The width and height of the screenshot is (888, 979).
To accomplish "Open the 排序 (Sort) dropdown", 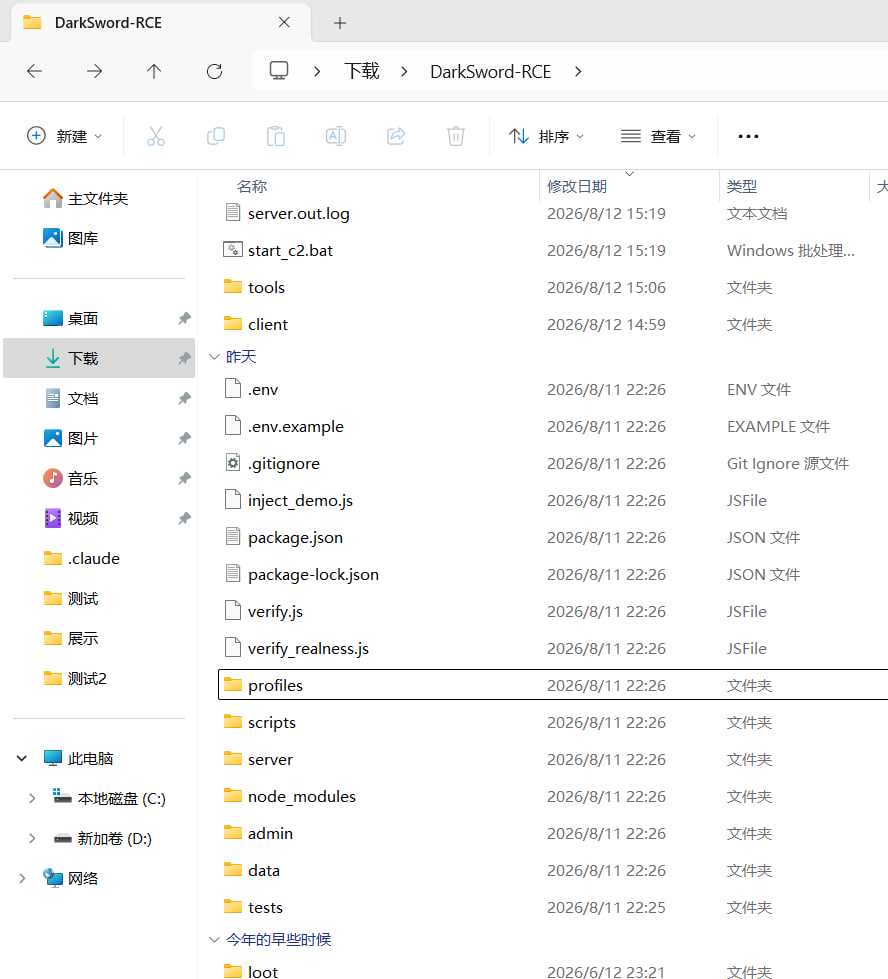I will (546, 136).
